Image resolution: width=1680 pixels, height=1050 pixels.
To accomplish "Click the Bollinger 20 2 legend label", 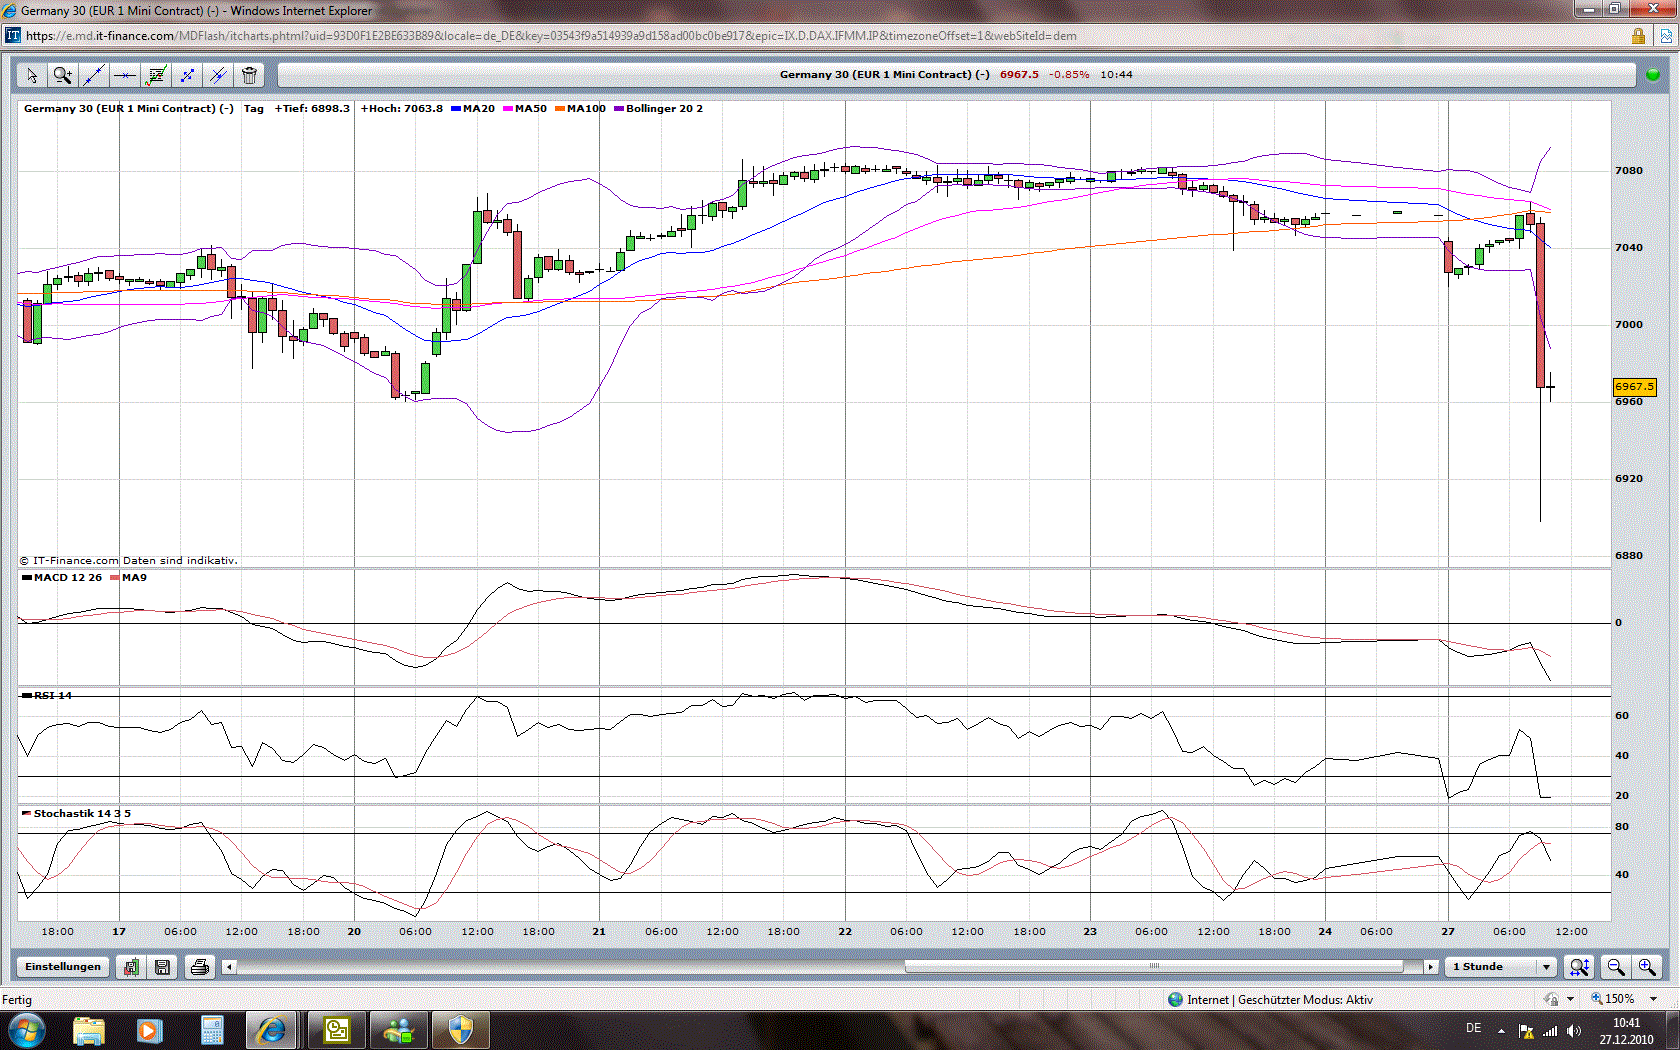I will tap(658, 109).
